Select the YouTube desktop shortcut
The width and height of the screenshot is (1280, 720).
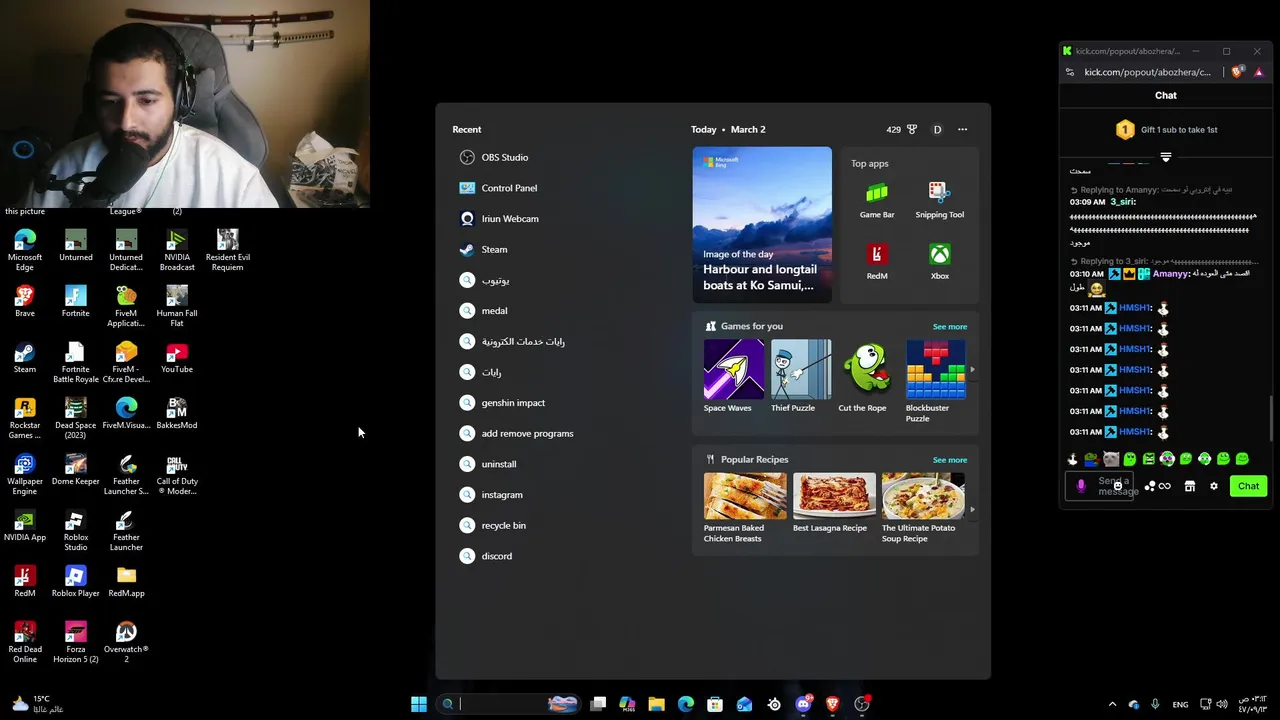(x=177, y=357)
